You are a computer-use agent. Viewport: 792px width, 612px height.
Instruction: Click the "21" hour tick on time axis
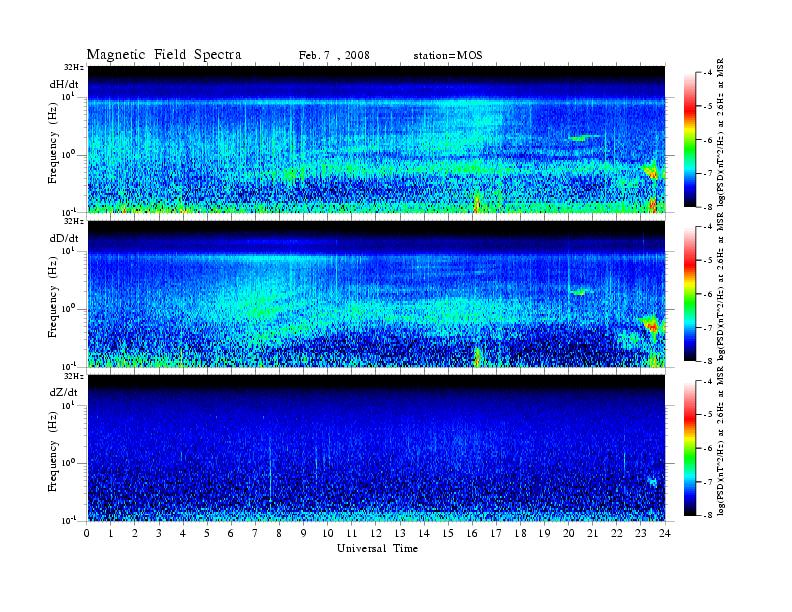click(x=592, y=533)
